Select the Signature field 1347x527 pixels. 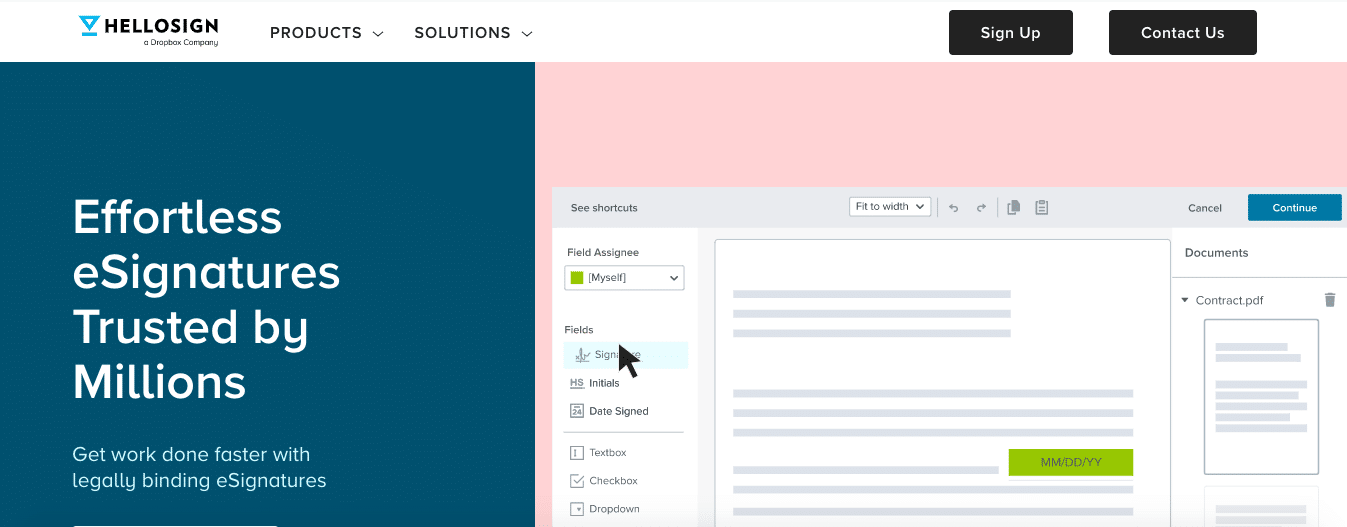626,355
